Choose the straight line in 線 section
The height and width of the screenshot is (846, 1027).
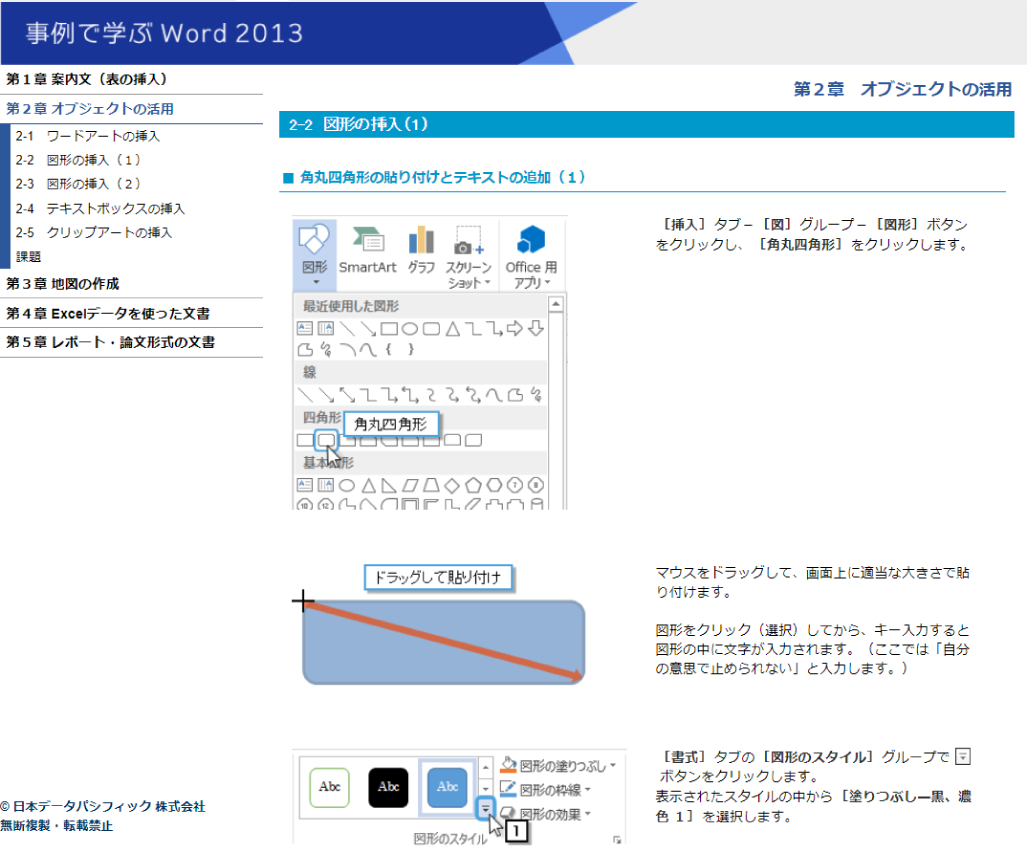point(305,395)
